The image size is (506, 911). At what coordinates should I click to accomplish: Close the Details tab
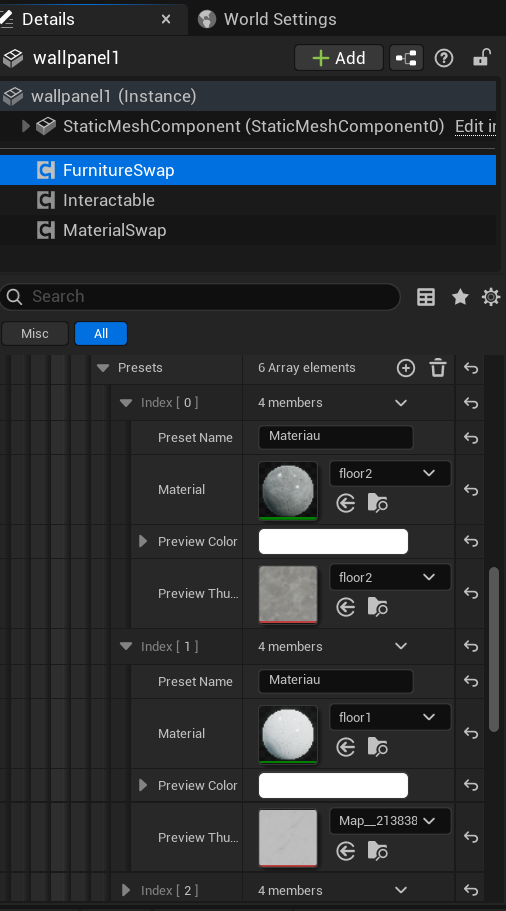click(166, 19)
